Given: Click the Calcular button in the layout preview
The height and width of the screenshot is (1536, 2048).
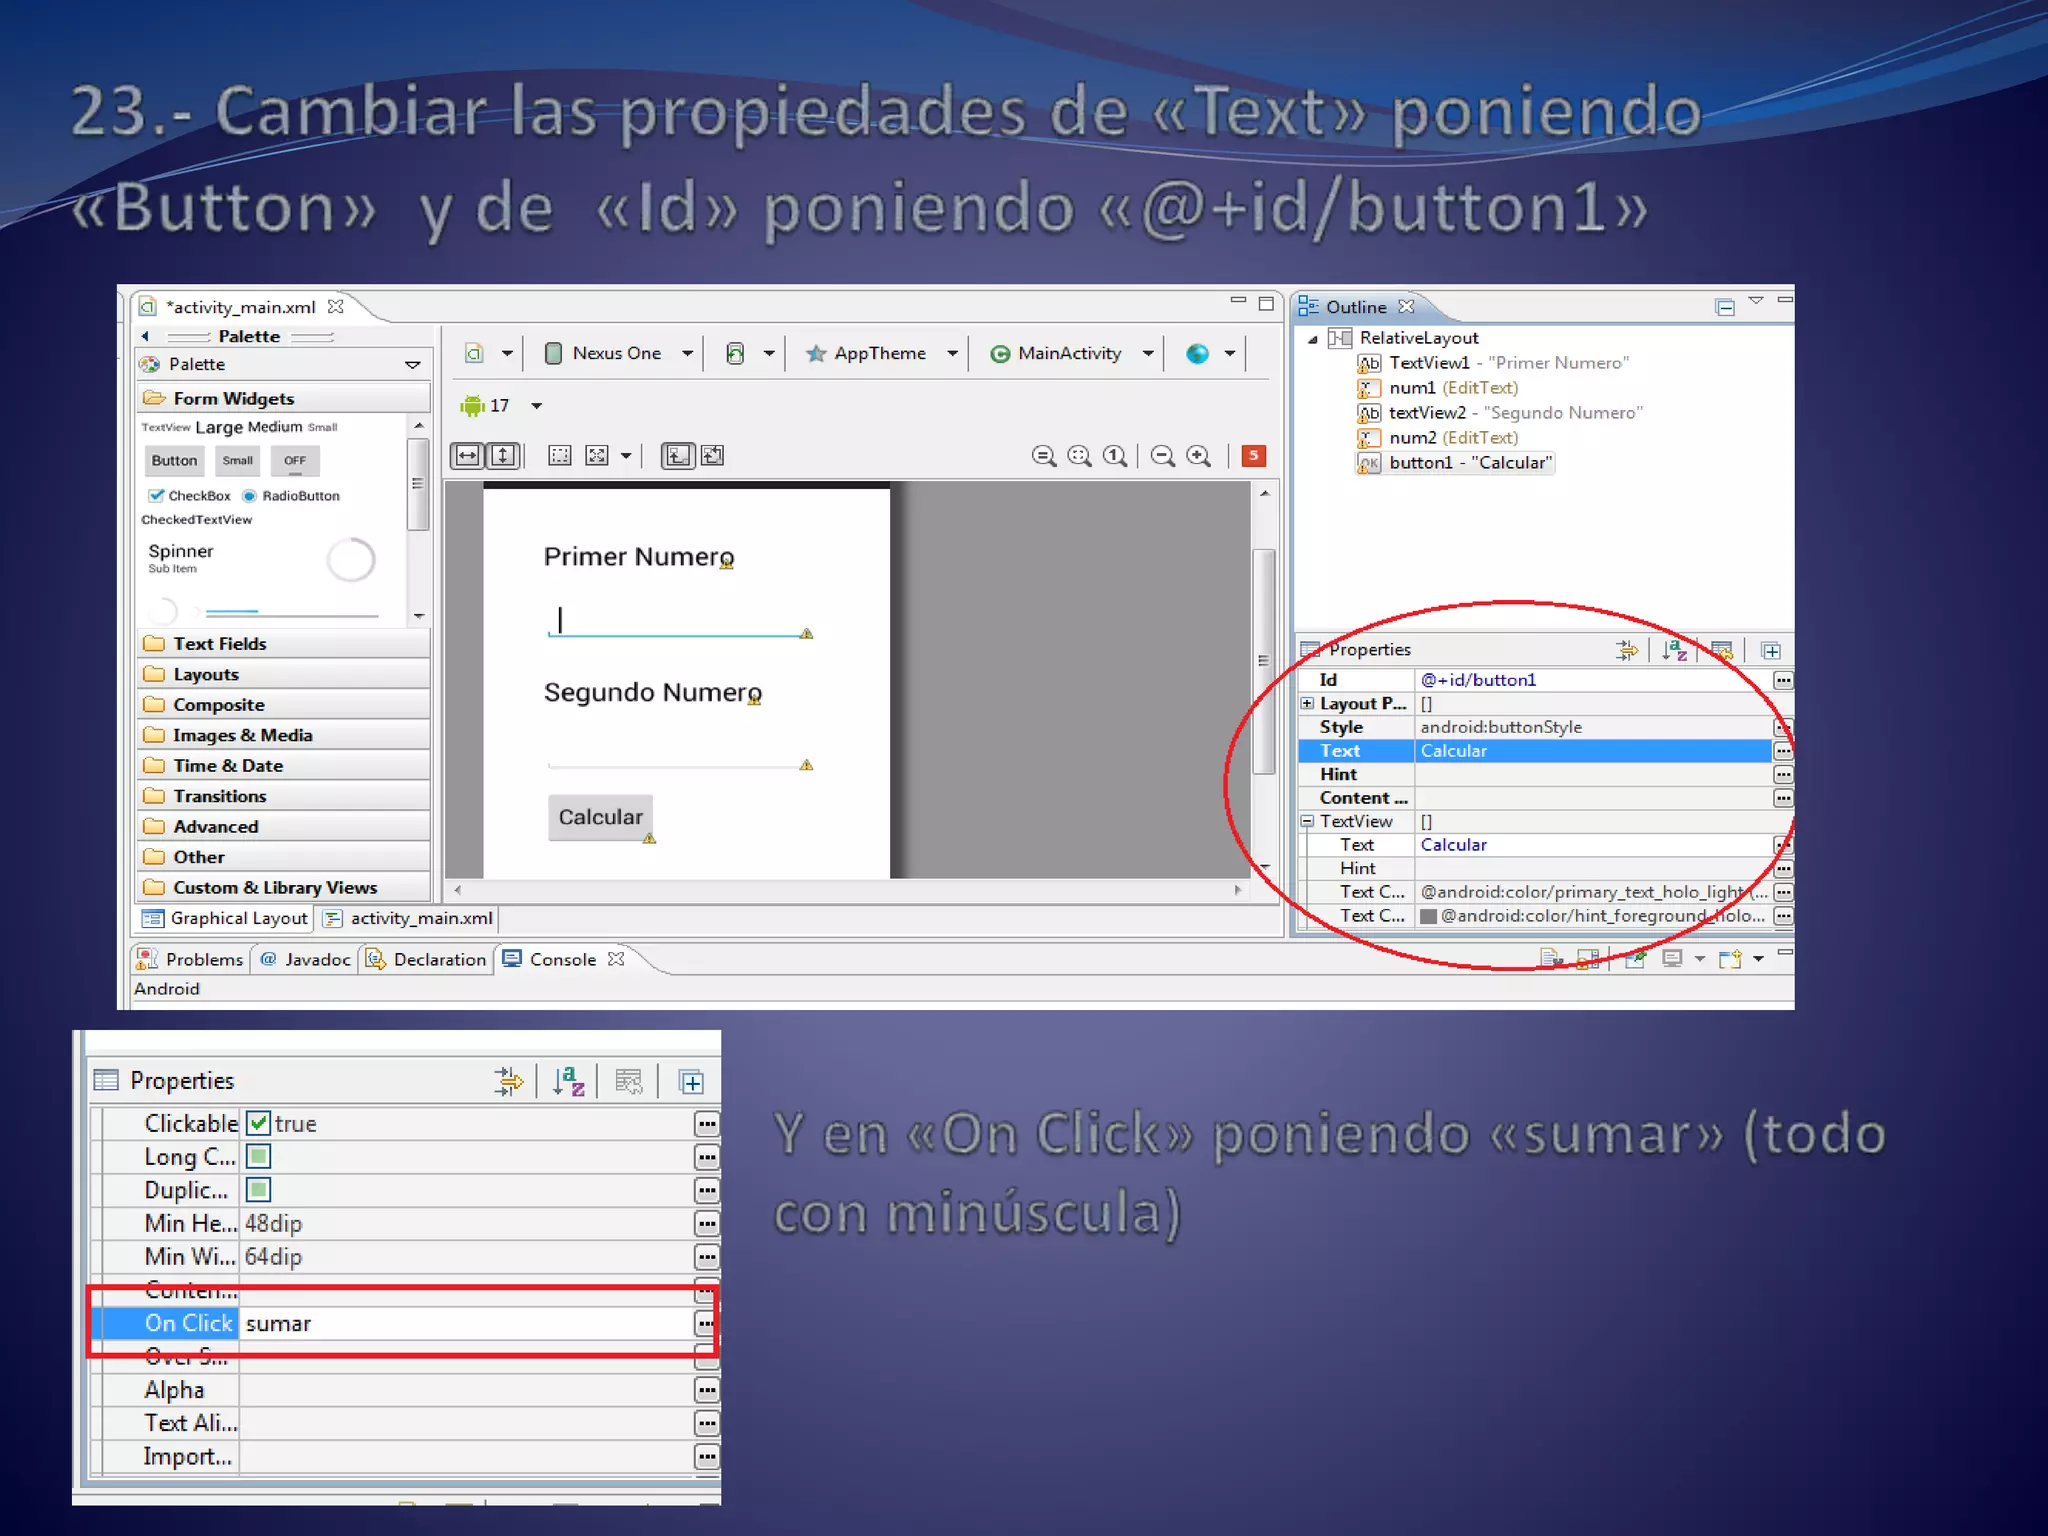Looking at the screenshot, I should coord(600,817).
